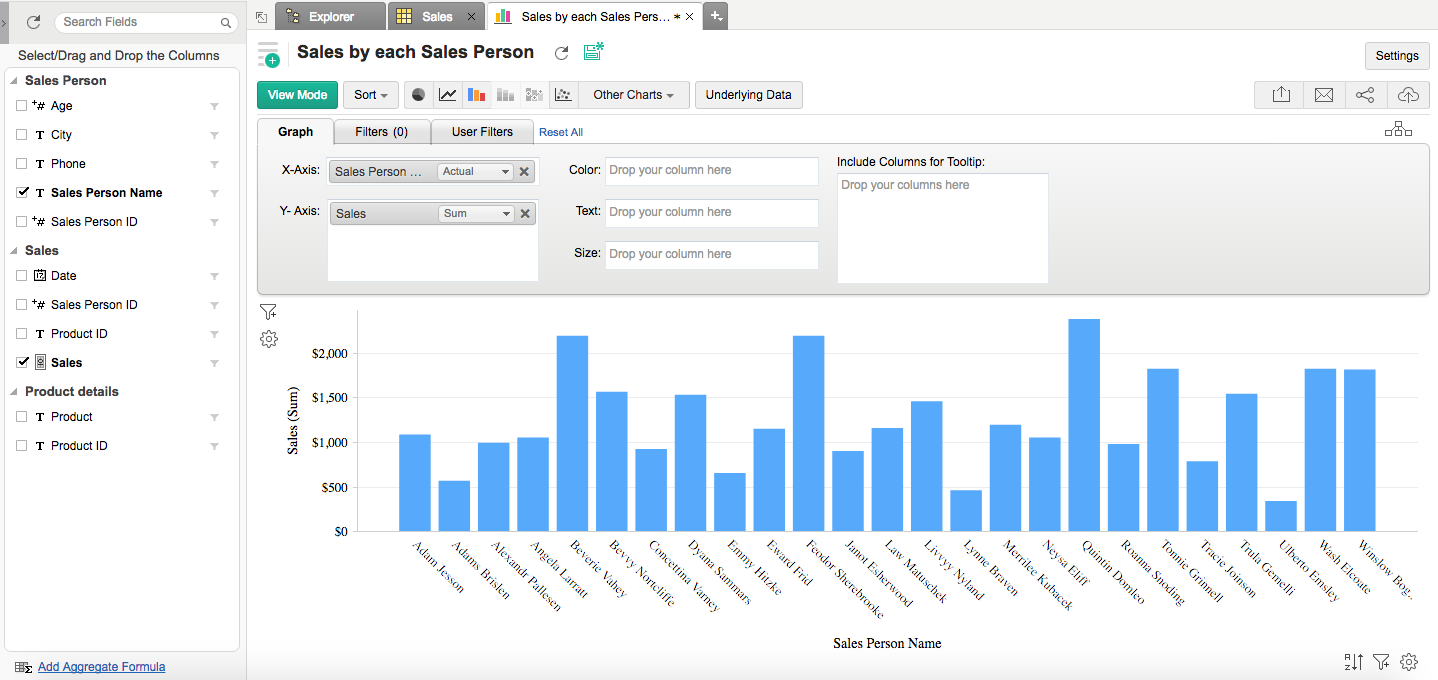Check the Product field checkbox

pyautogui.click(x=22, y=416)
